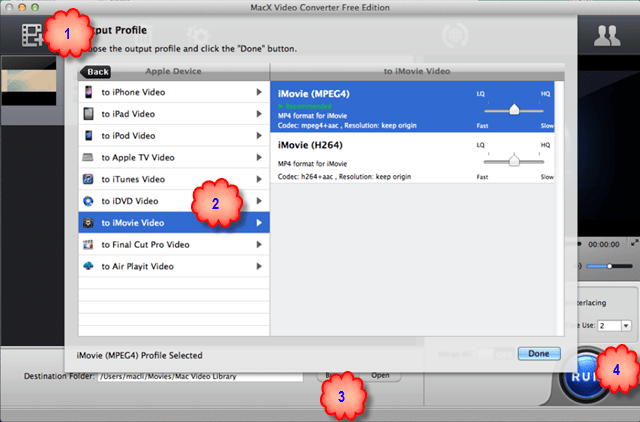Viewport: 640px width, 422px height.
Task: Click the iTunes music icon
Action: (88, 179)
